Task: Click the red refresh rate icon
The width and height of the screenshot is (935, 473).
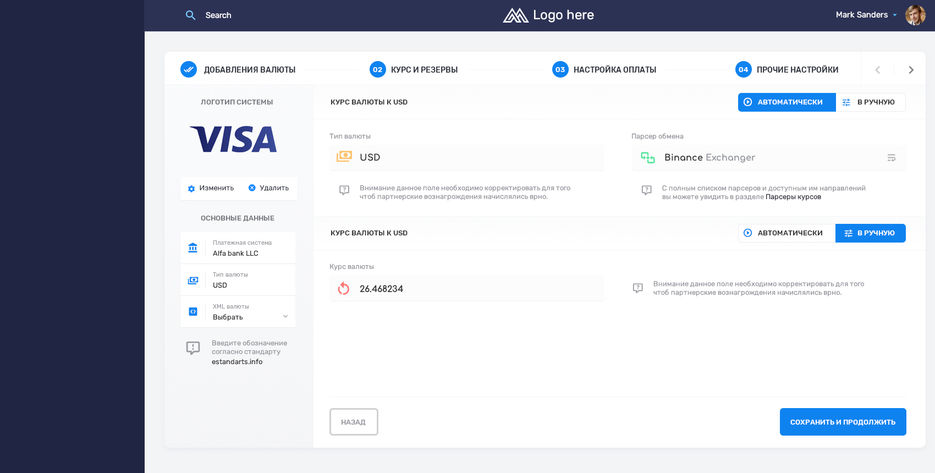Action: [x=343, y=289]
